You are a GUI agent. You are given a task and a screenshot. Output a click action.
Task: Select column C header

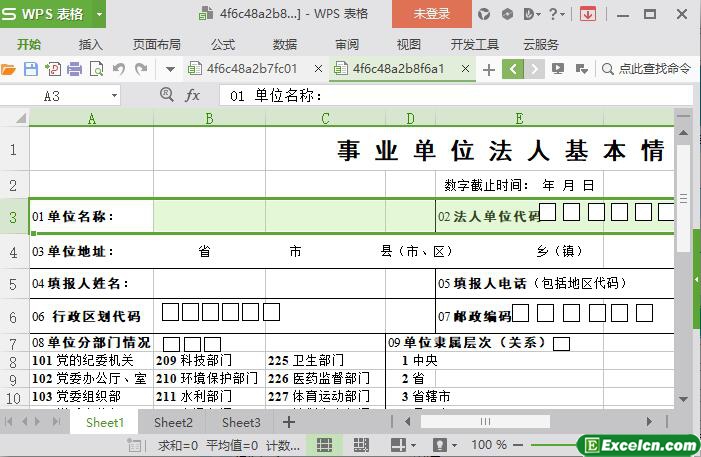326,118
